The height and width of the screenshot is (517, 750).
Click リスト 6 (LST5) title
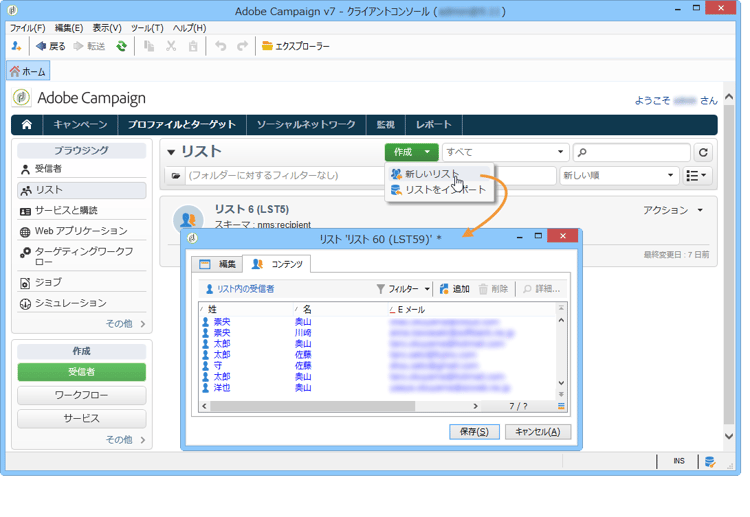coord(252,209)
